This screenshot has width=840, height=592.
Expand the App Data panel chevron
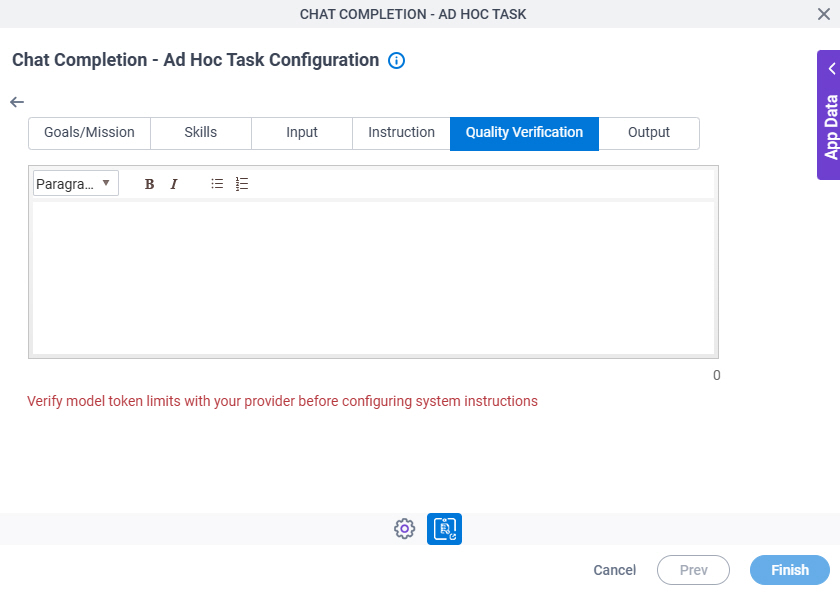click(831, 69)
